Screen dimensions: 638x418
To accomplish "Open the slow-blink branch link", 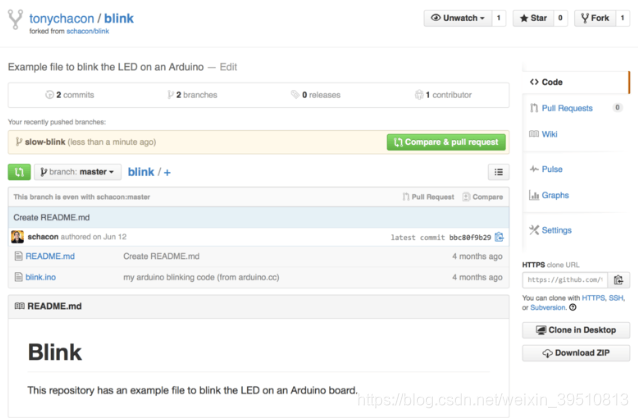I will tap(45, 142).
